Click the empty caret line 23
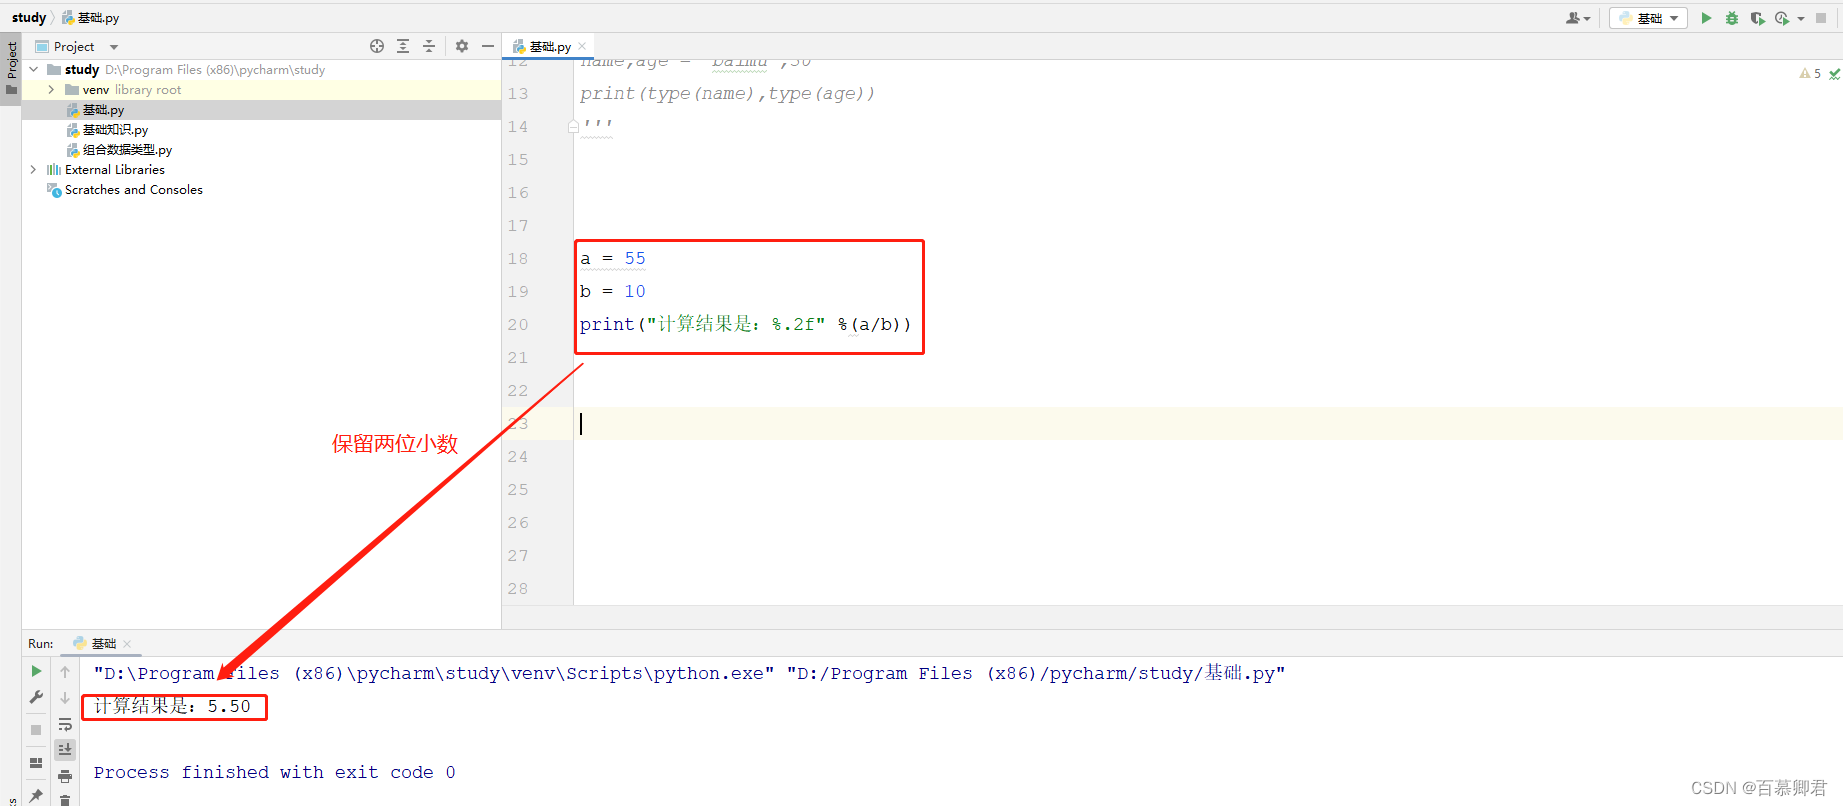The image size is (1843, 806). [1208, 423]
